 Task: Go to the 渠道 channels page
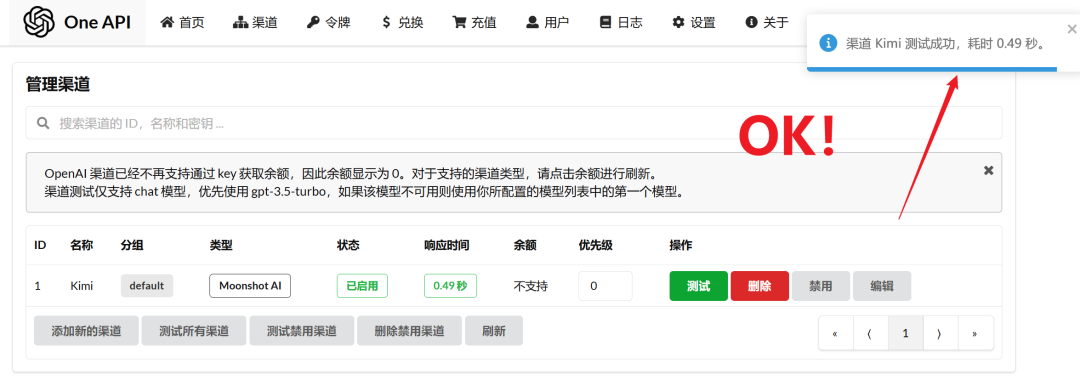click(x=255, y=22)
